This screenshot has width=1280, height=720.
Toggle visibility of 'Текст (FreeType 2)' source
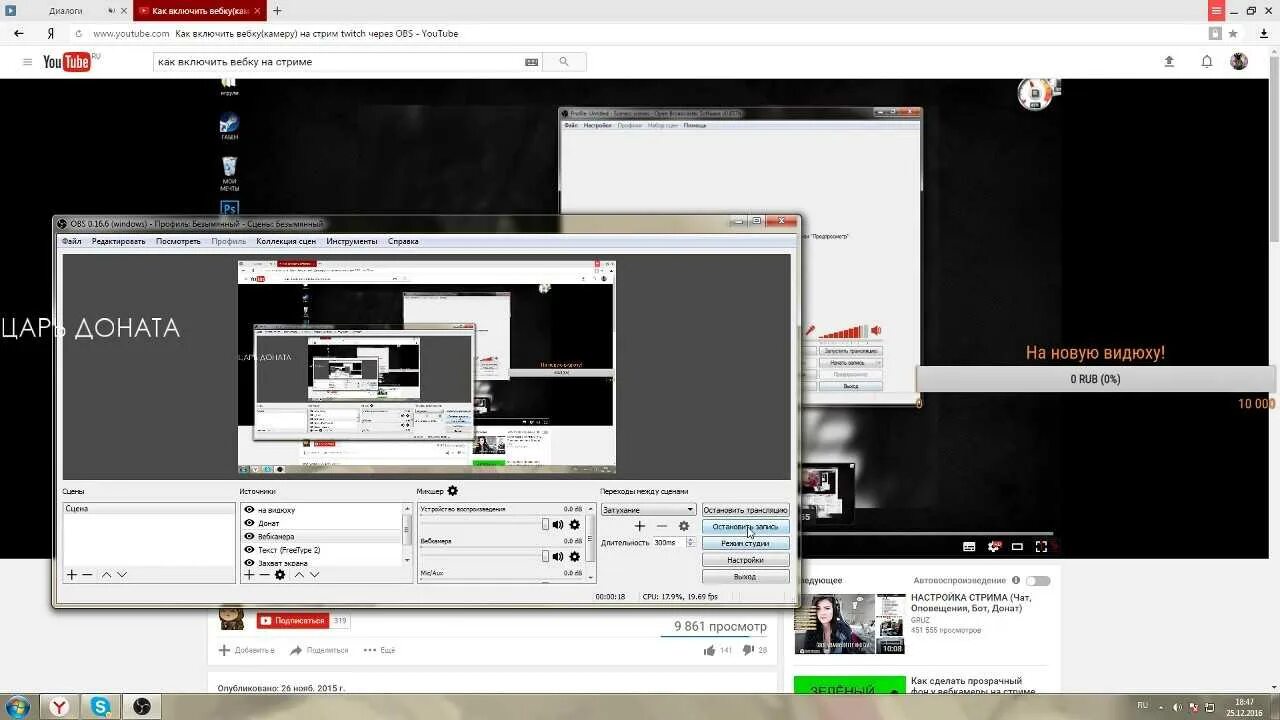pyautogui.click(x=249, y=550)
